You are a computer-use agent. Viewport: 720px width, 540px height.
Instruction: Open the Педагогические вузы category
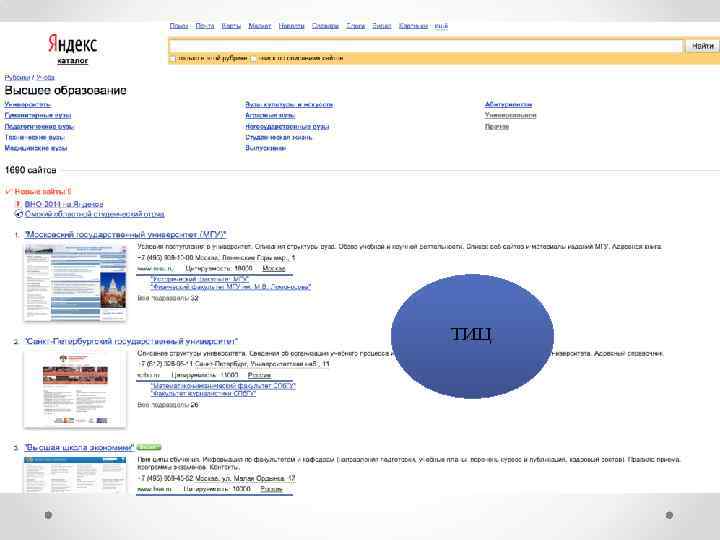(39, 126)
